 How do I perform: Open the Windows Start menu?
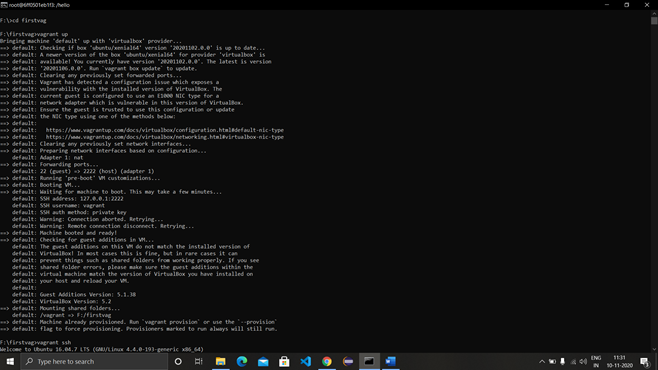point(10,361)
